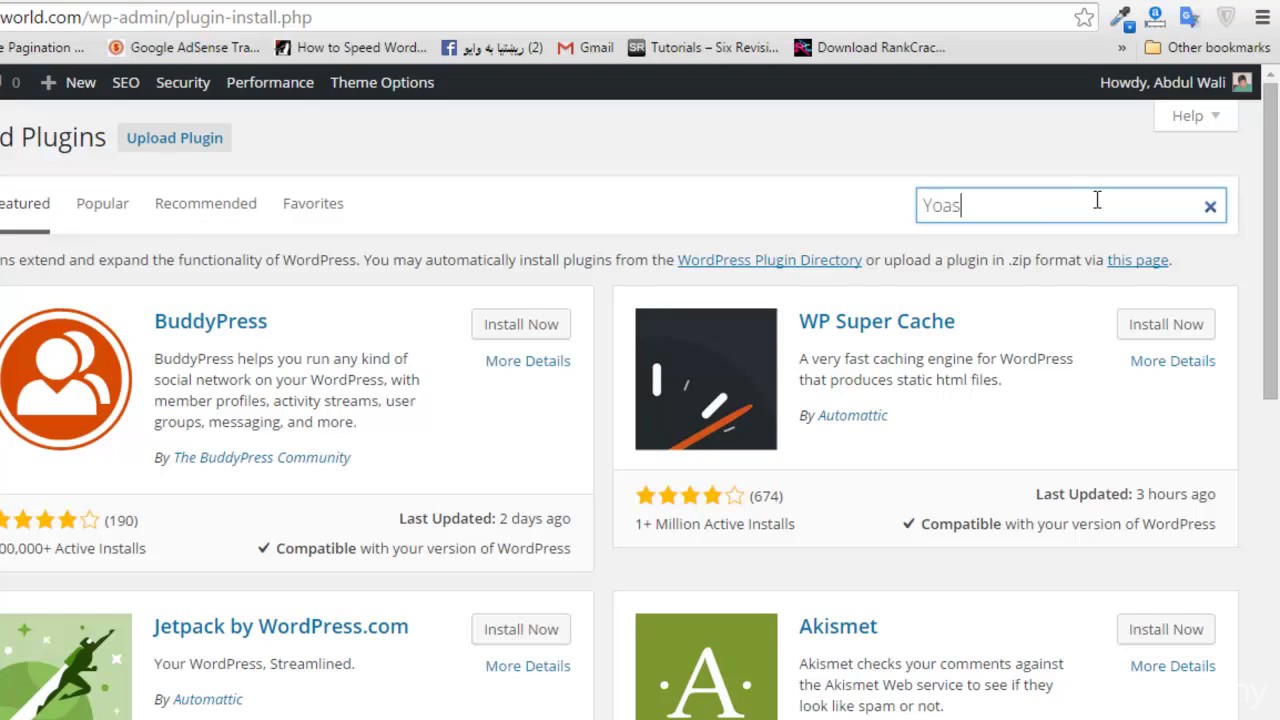View More Details for WP Super Cache

pyautogui.click(x=1173, y=361)
